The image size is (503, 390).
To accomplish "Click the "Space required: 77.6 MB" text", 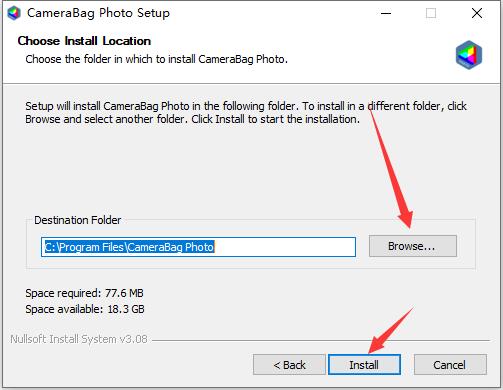I will click(84, 293).
